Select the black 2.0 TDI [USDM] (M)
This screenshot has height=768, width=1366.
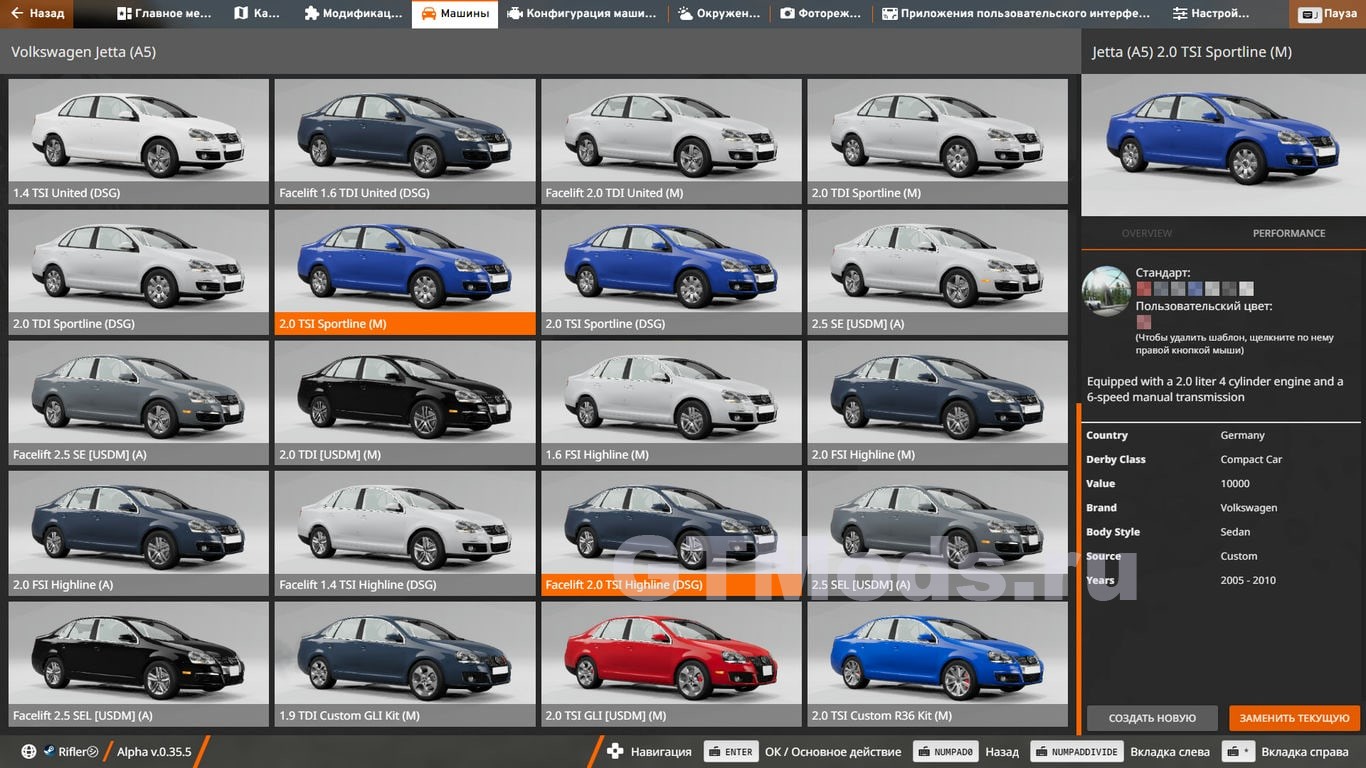(x=405, y=403)
